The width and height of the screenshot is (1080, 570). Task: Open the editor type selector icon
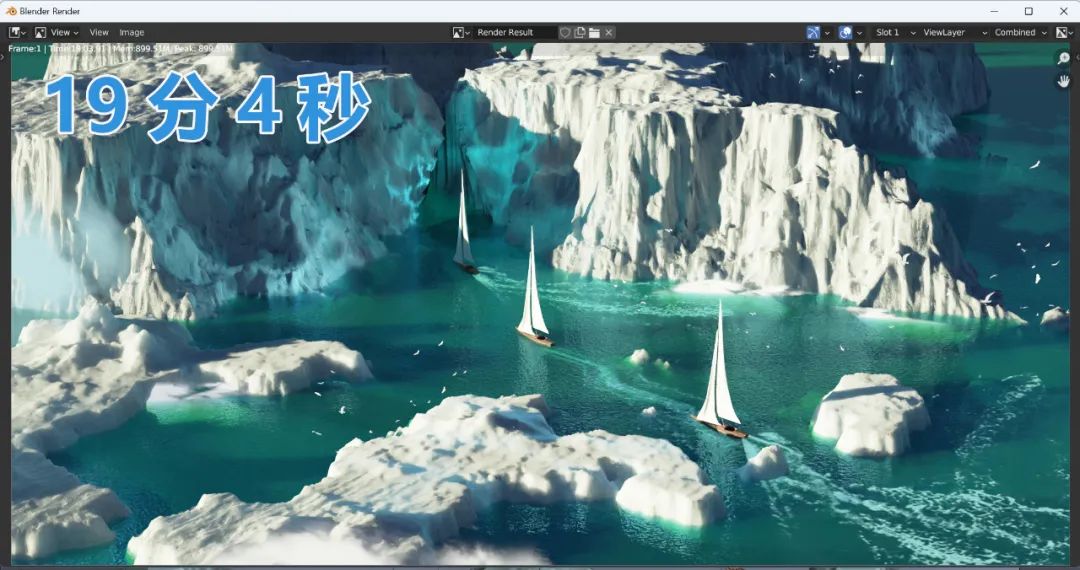pyautogui.click(x=17, y=32)
